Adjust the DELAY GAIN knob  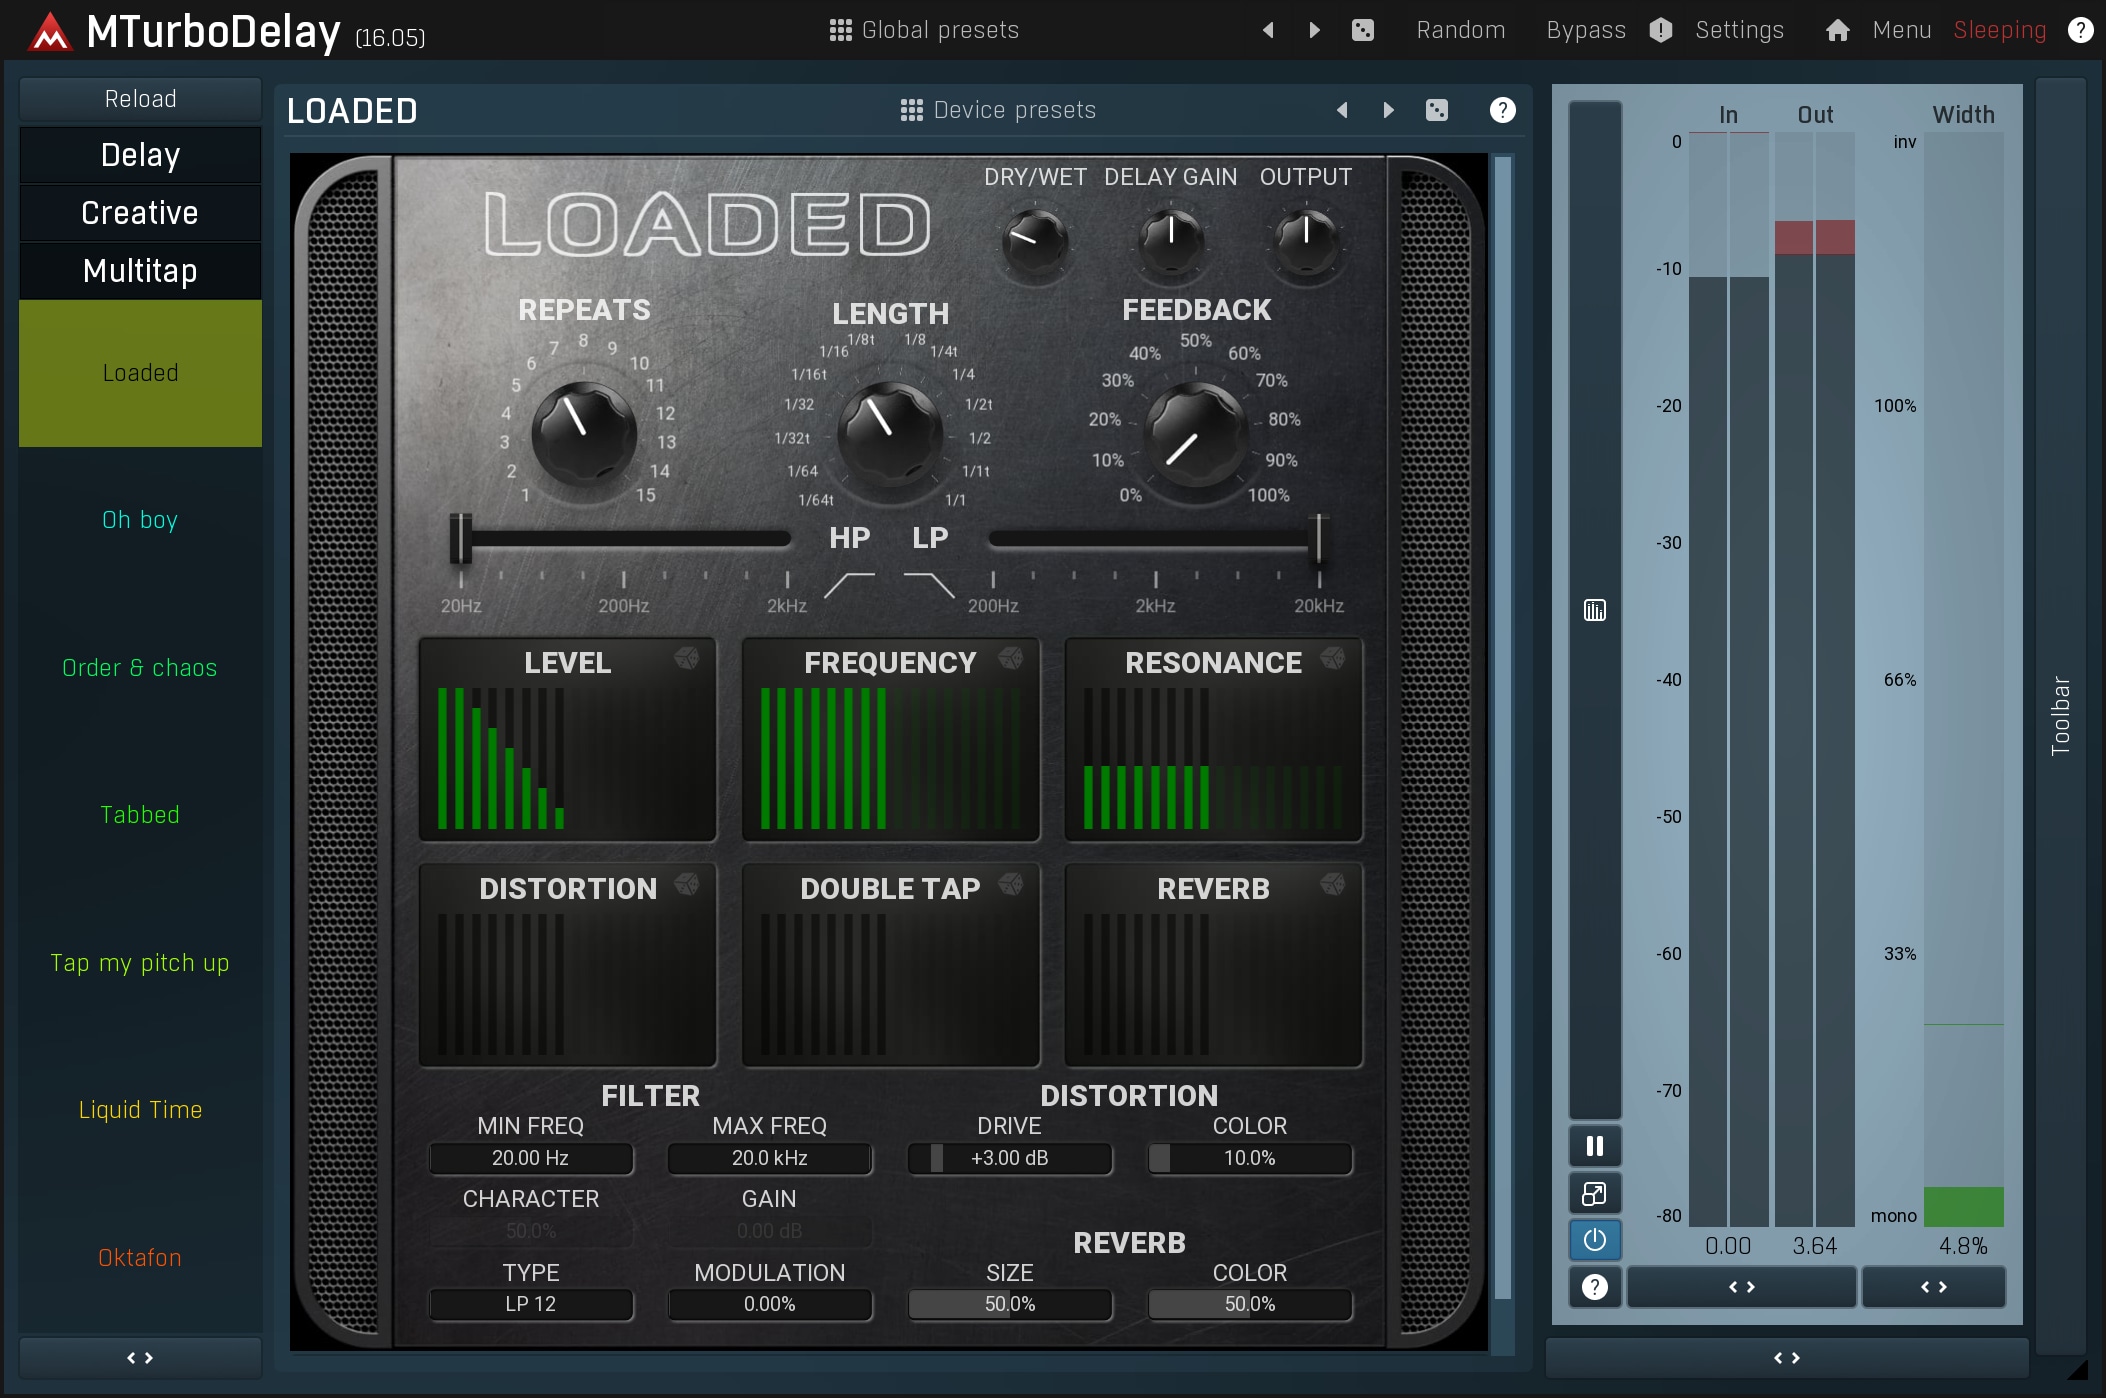click(1171, 240)
